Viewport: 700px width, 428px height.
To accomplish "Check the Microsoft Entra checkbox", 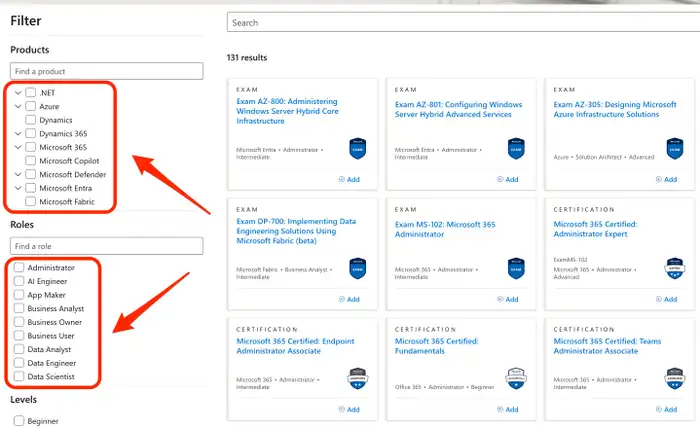I will 30,188.
